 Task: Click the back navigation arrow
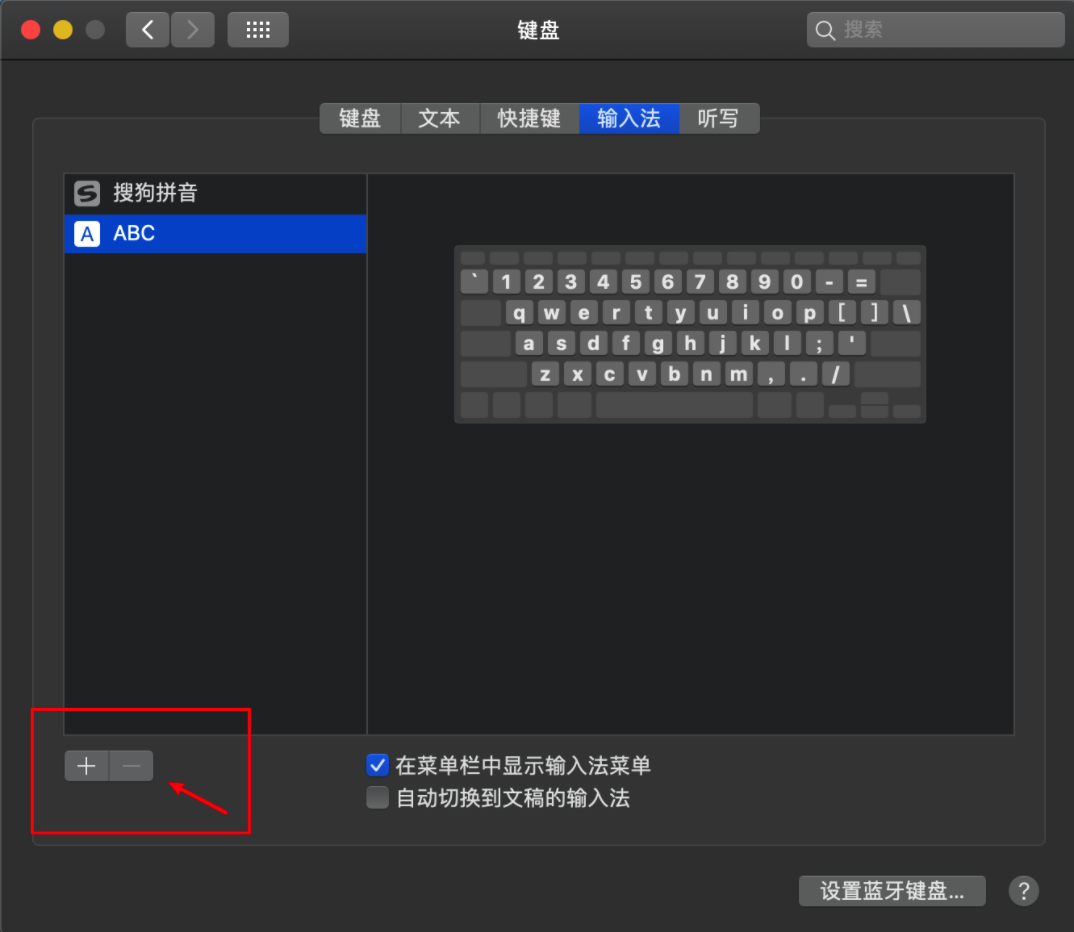148,30
